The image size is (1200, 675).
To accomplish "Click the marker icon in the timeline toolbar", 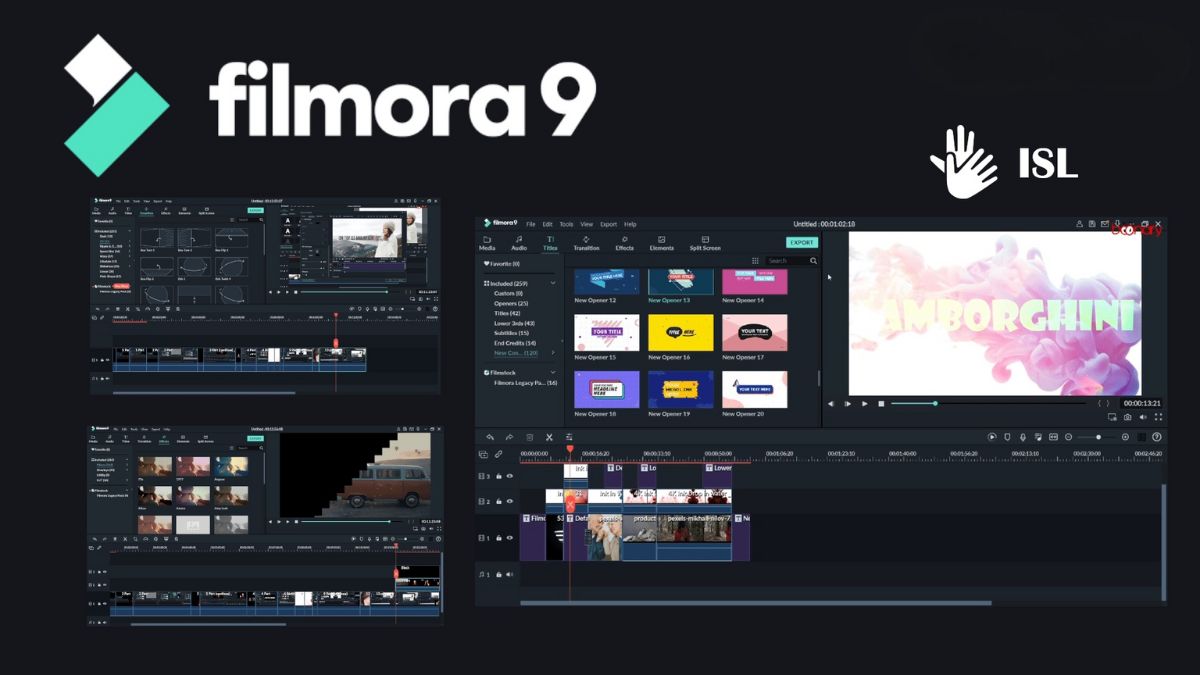I will (569, 437).
